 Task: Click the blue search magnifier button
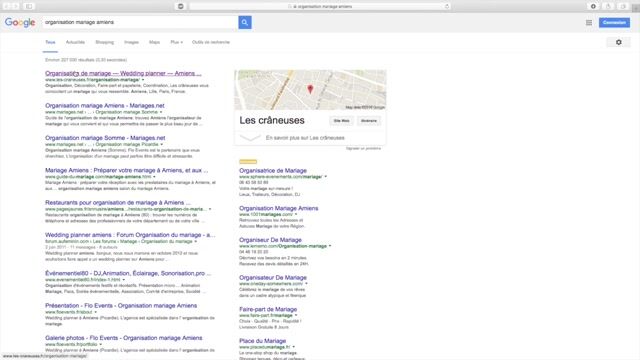[x=245, y=22]
